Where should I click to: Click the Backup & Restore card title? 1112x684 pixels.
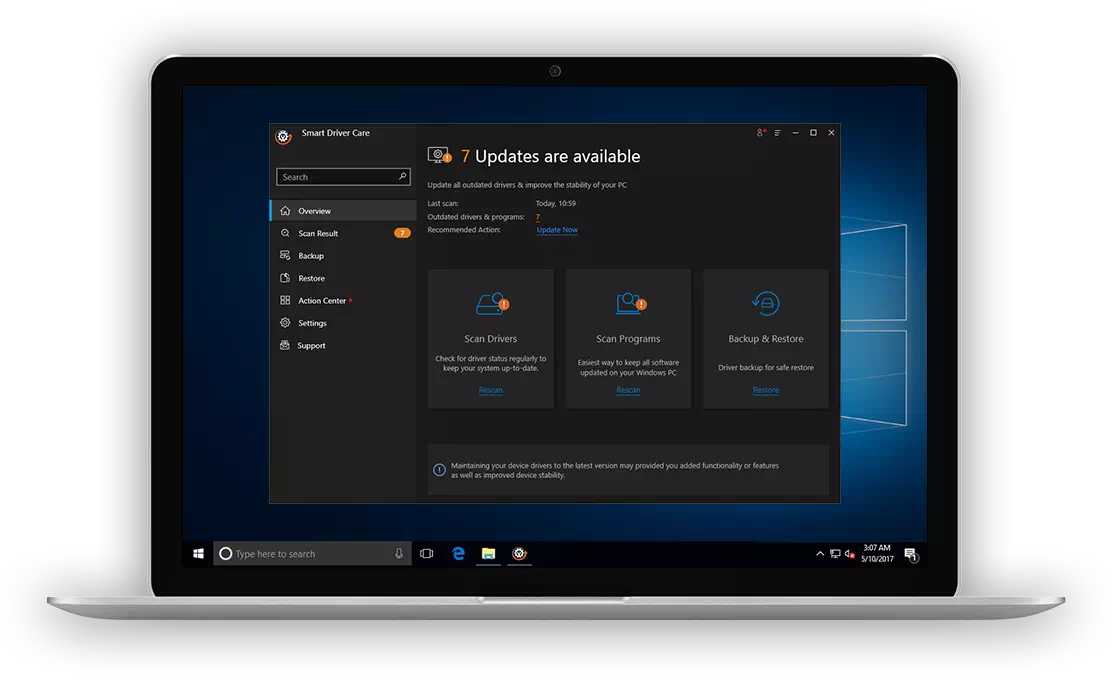(765, 338)
